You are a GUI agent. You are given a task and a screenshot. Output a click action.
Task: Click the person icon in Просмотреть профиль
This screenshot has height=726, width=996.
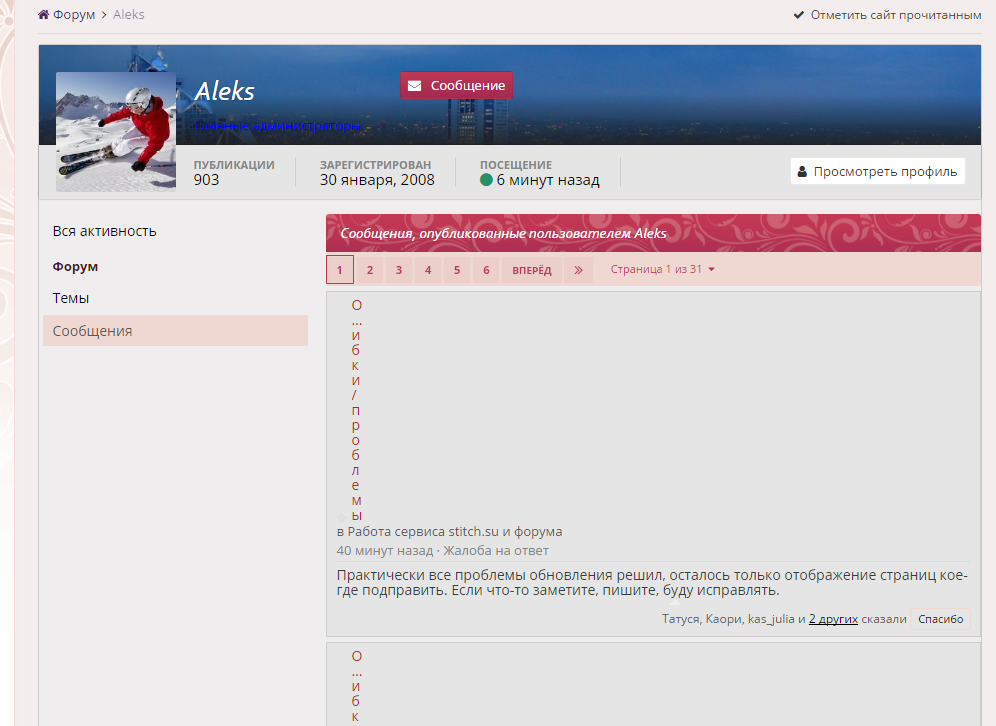802,171
